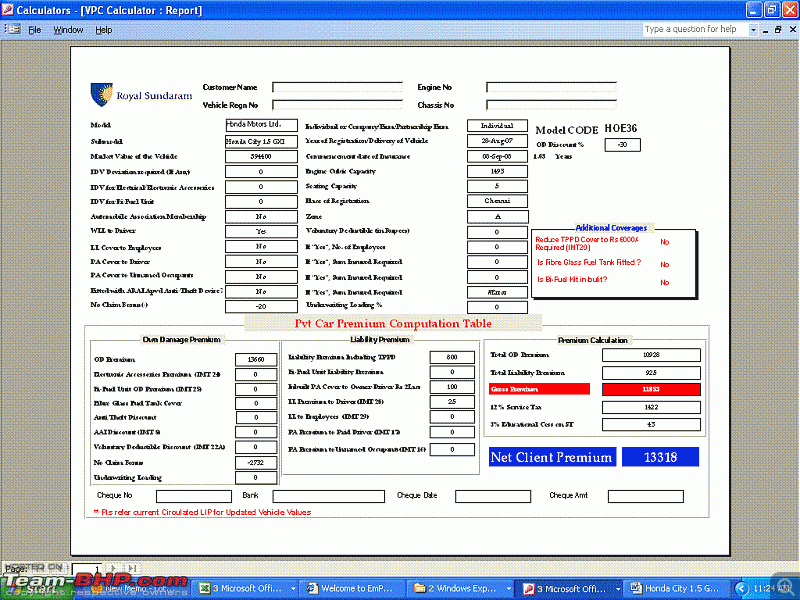Click the 'Is Bi-Fuel Kit in built' No value

tap(664, 282)
